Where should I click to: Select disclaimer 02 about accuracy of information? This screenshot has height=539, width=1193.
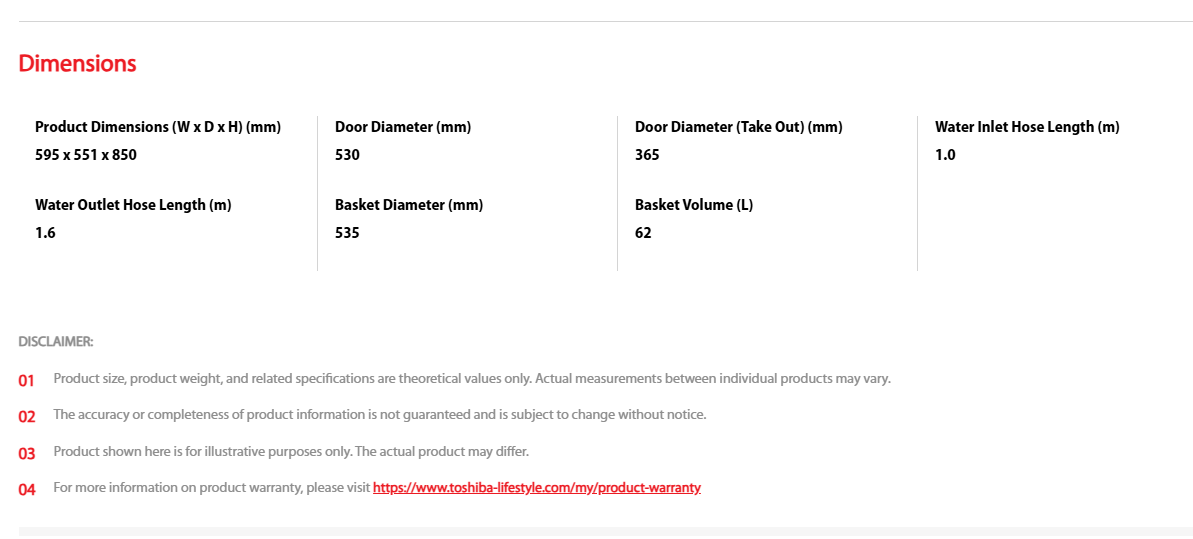[x=380, y=415]
